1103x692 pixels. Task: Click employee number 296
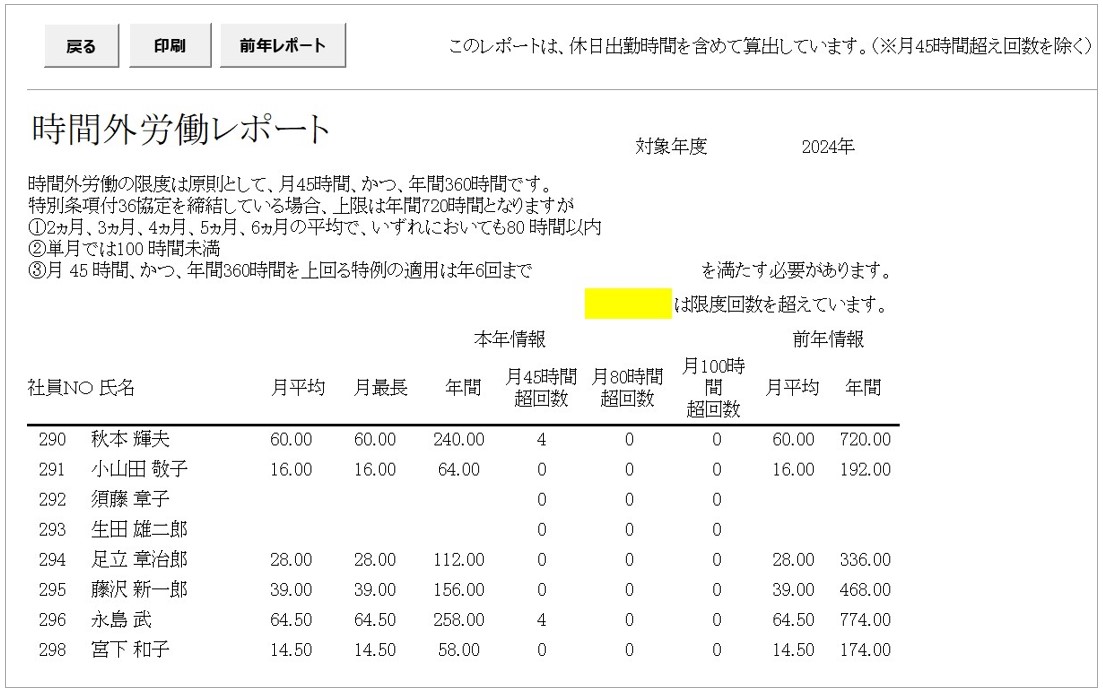pos(52,620)
